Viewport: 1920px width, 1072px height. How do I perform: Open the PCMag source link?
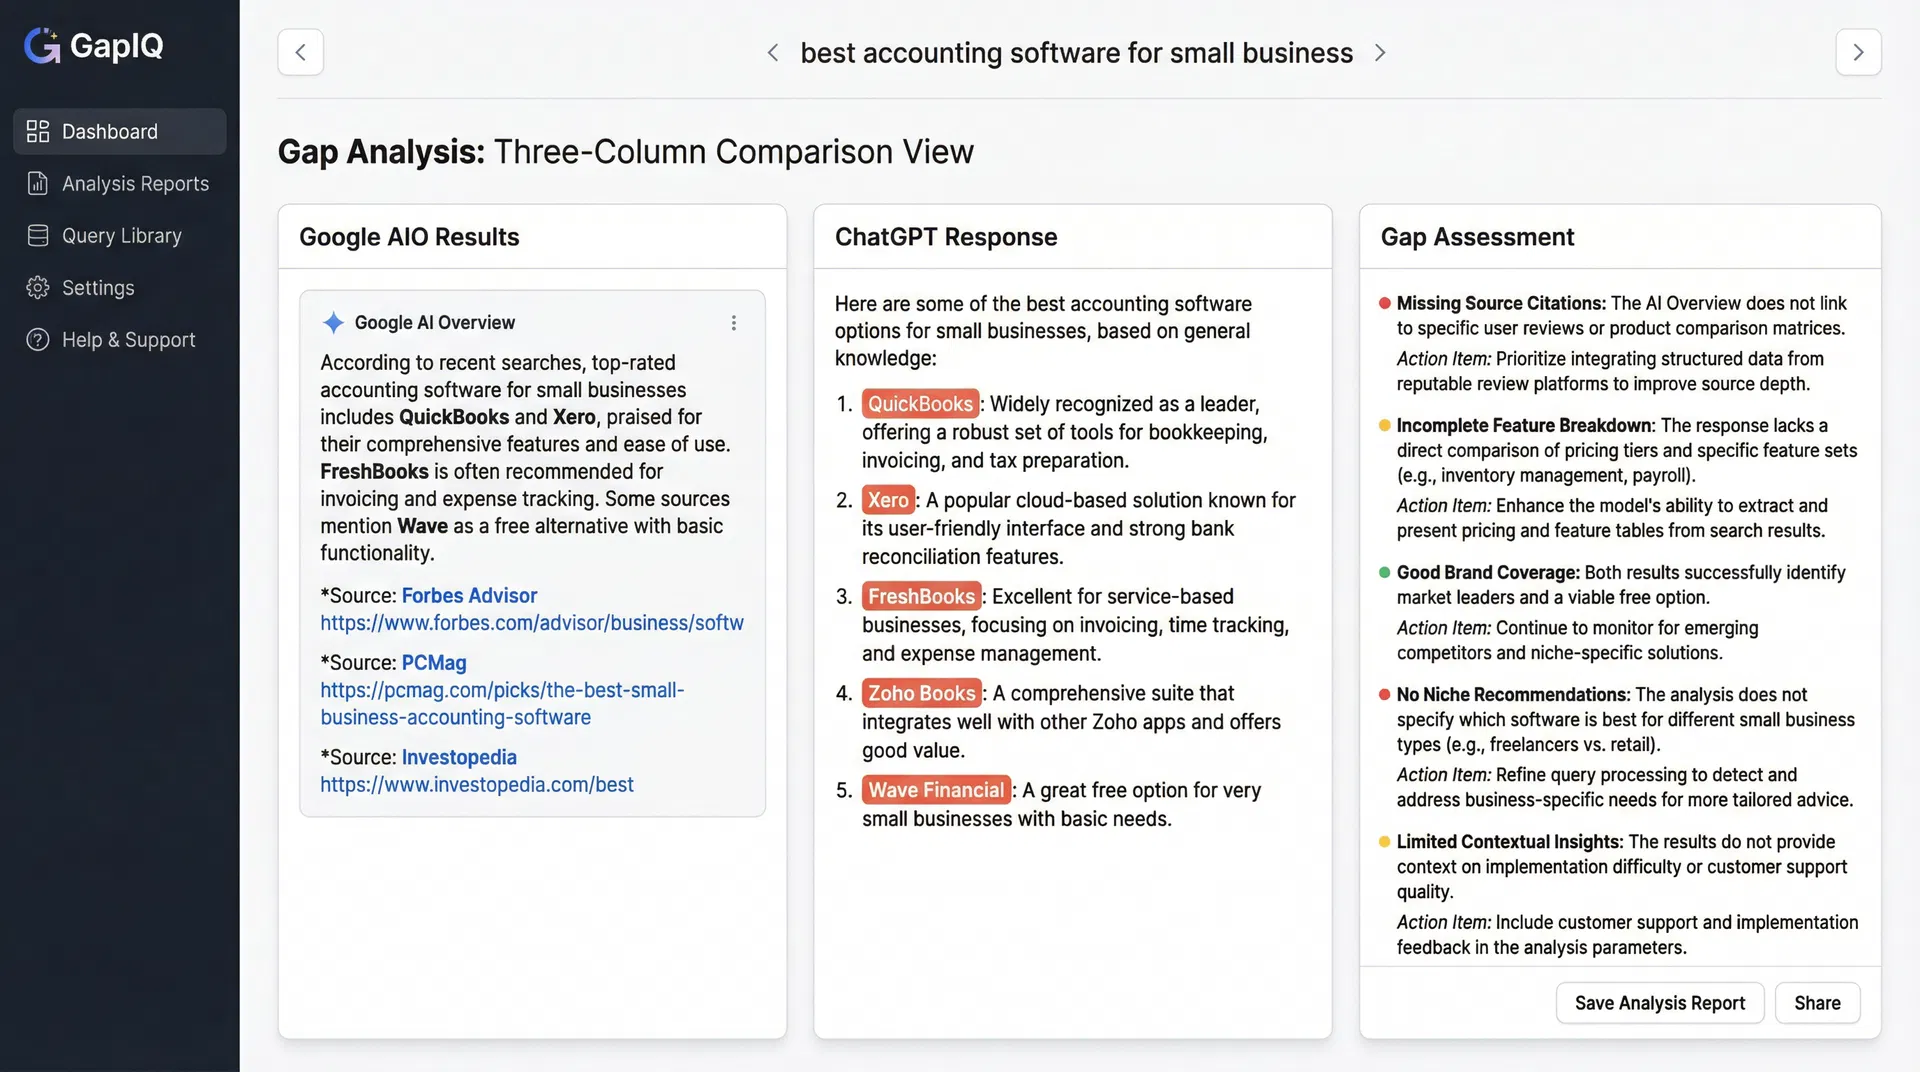[434, 662]
